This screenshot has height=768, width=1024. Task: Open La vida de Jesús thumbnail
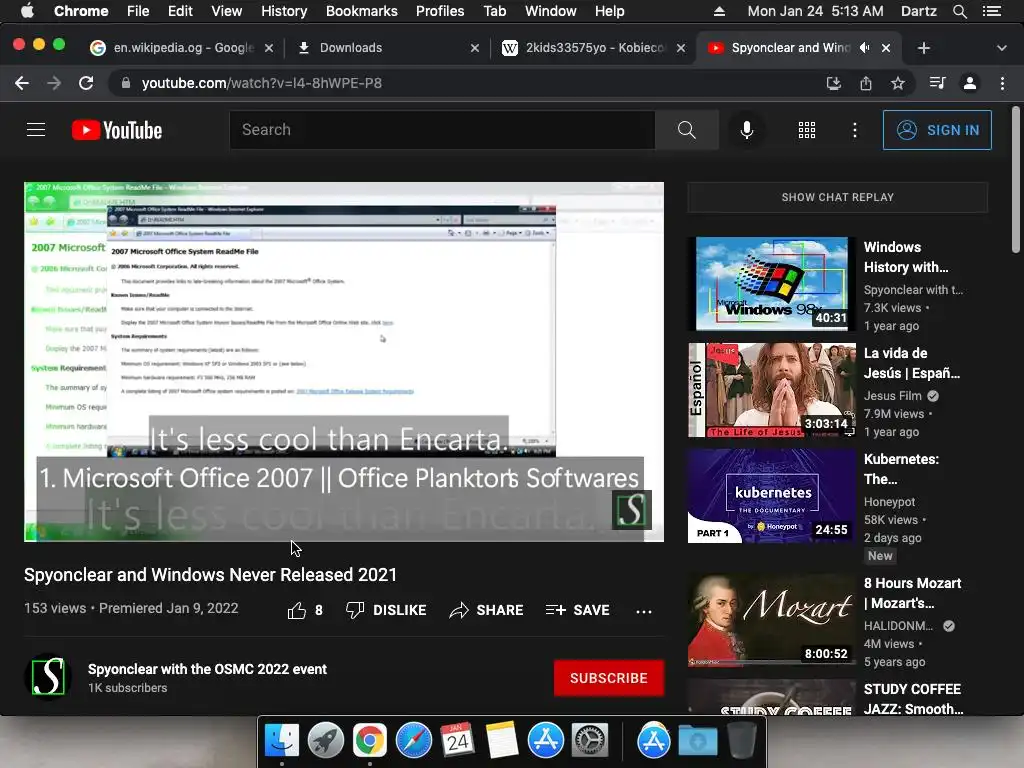[x=771, y=390]
